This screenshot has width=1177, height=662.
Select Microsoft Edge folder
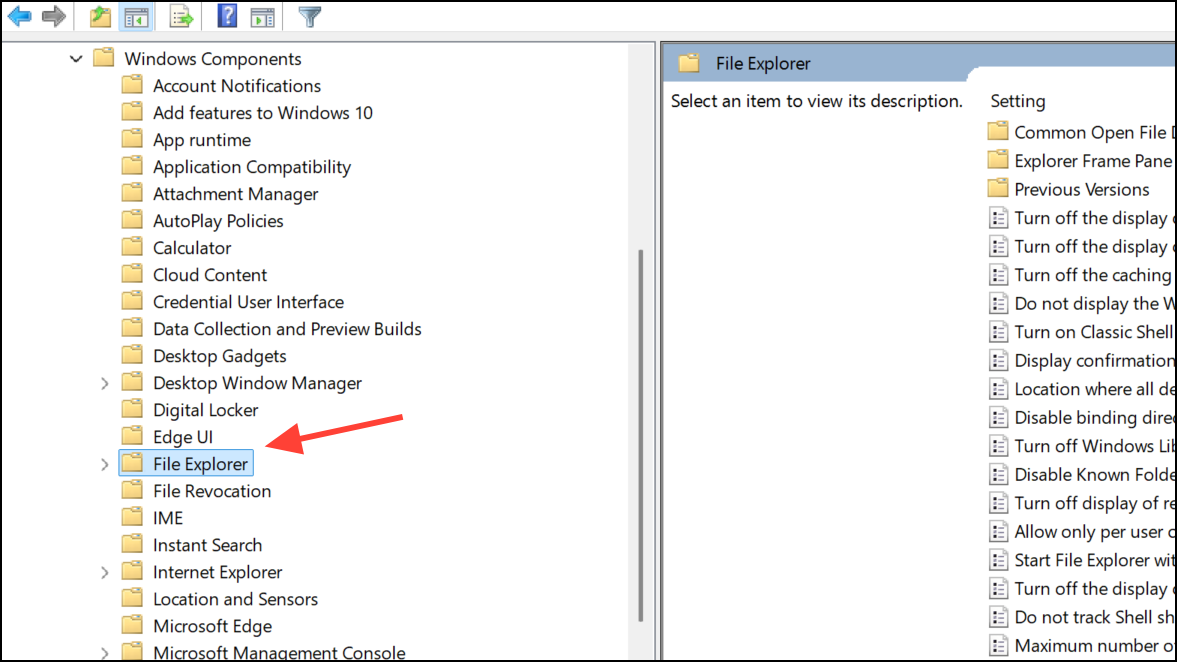pos(212,626)
